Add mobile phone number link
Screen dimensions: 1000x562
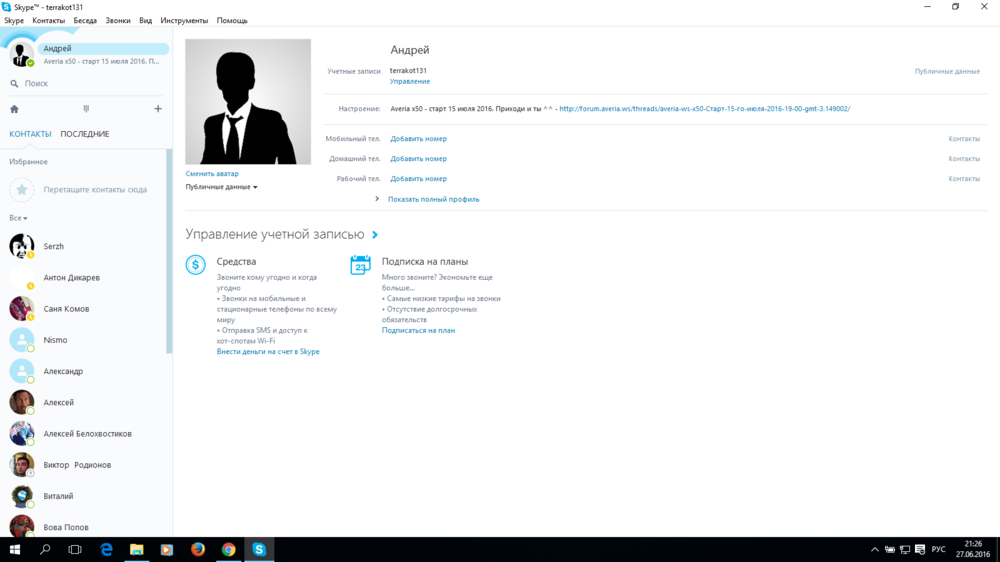(418, 138)
